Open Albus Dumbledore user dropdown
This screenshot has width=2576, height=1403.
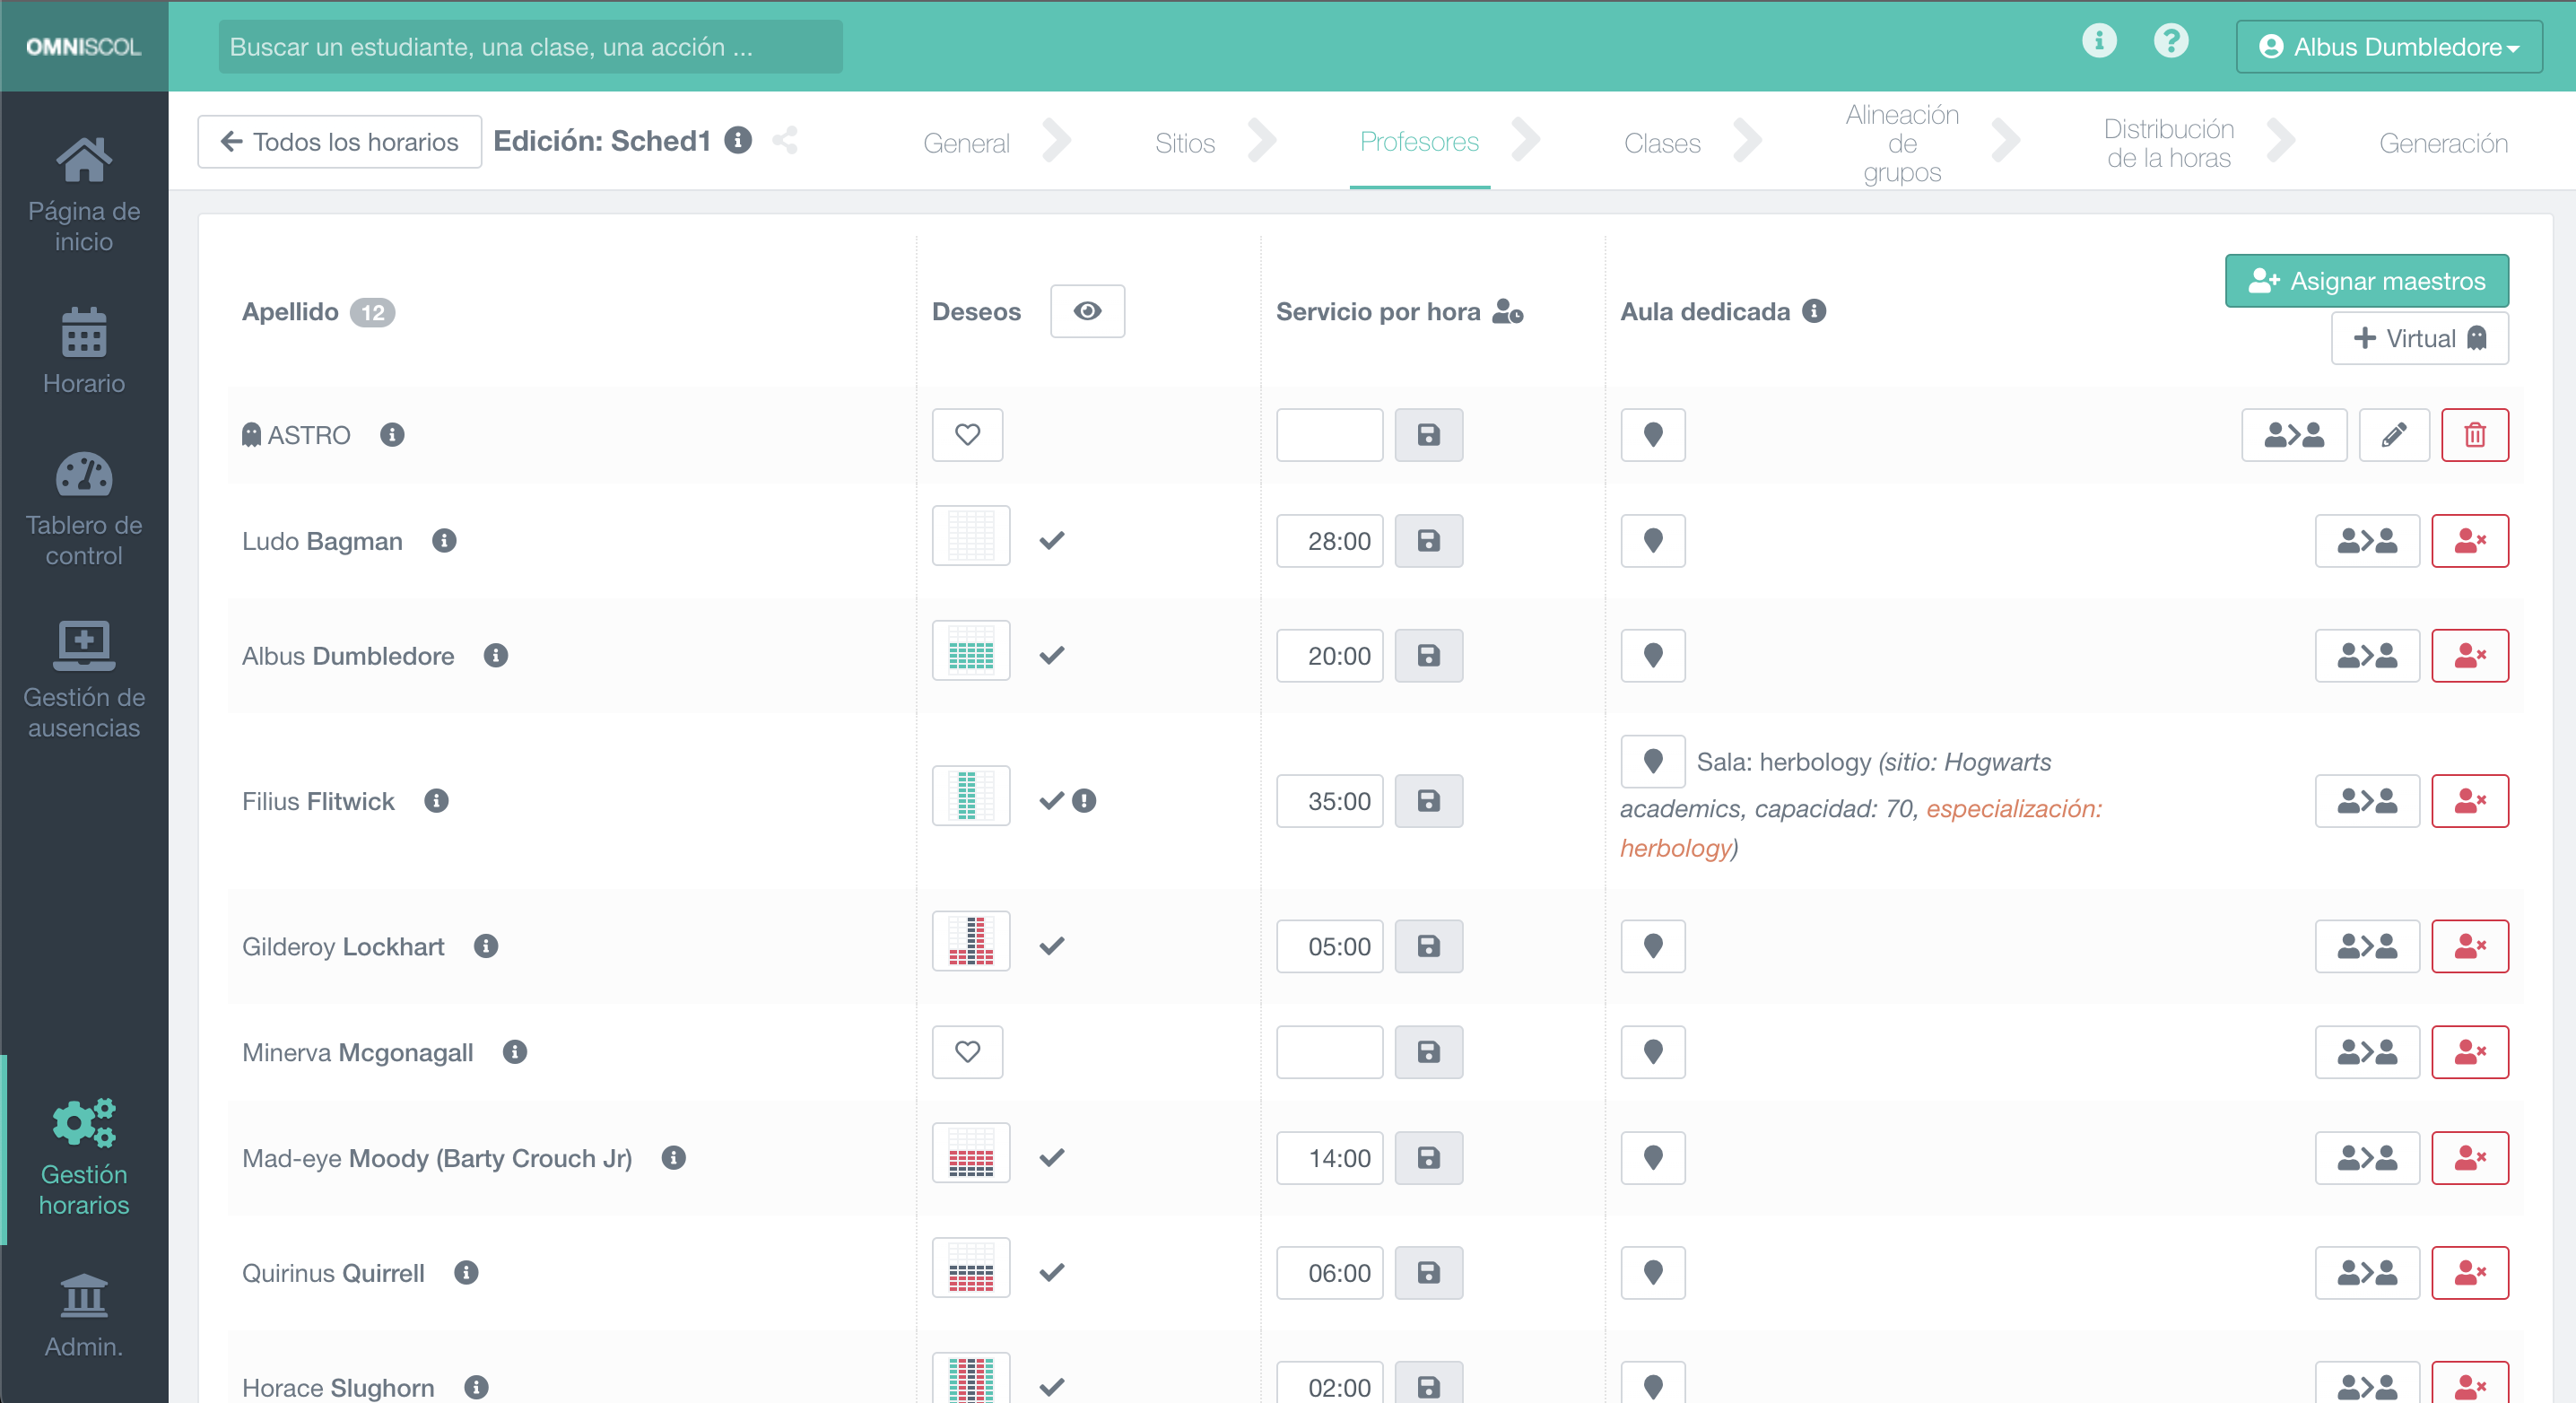click(2388, 47)
